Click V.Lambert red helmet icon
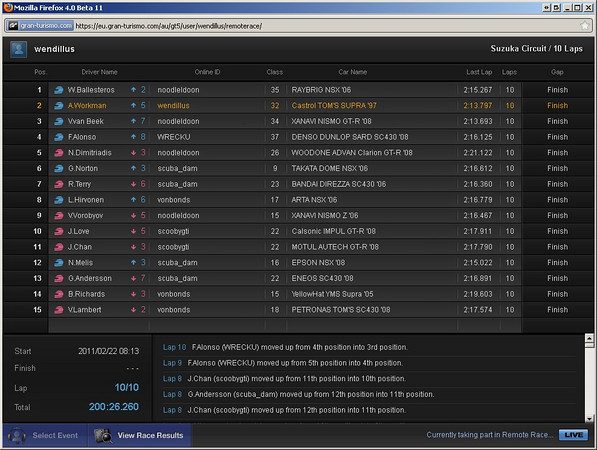The width and height of the screenshot is (597, 450). pyautogui.click(x=59, y=310)
